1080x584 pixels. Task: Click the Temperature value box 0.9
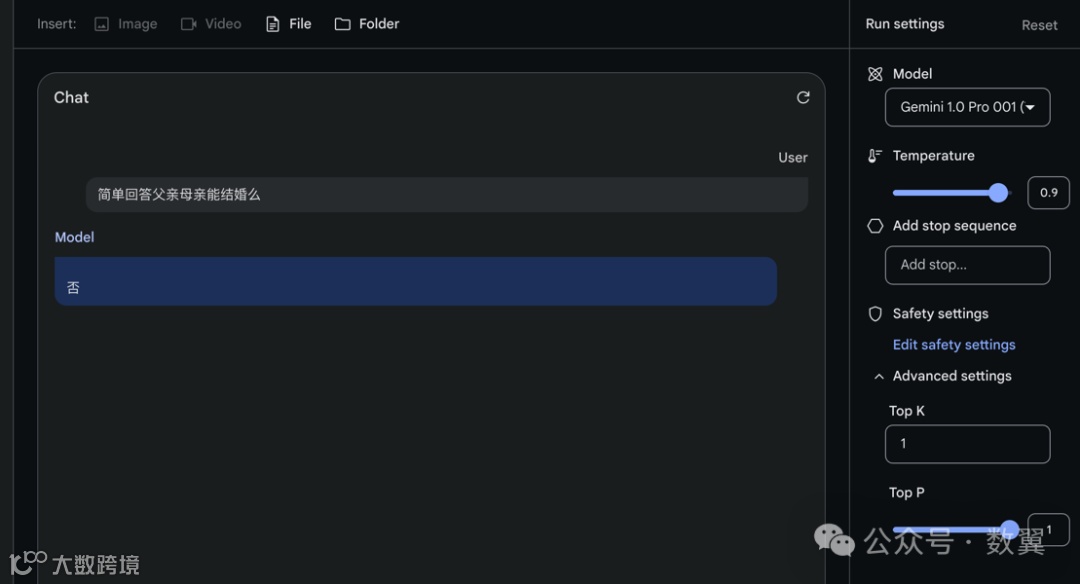[x=1048, y=193]
